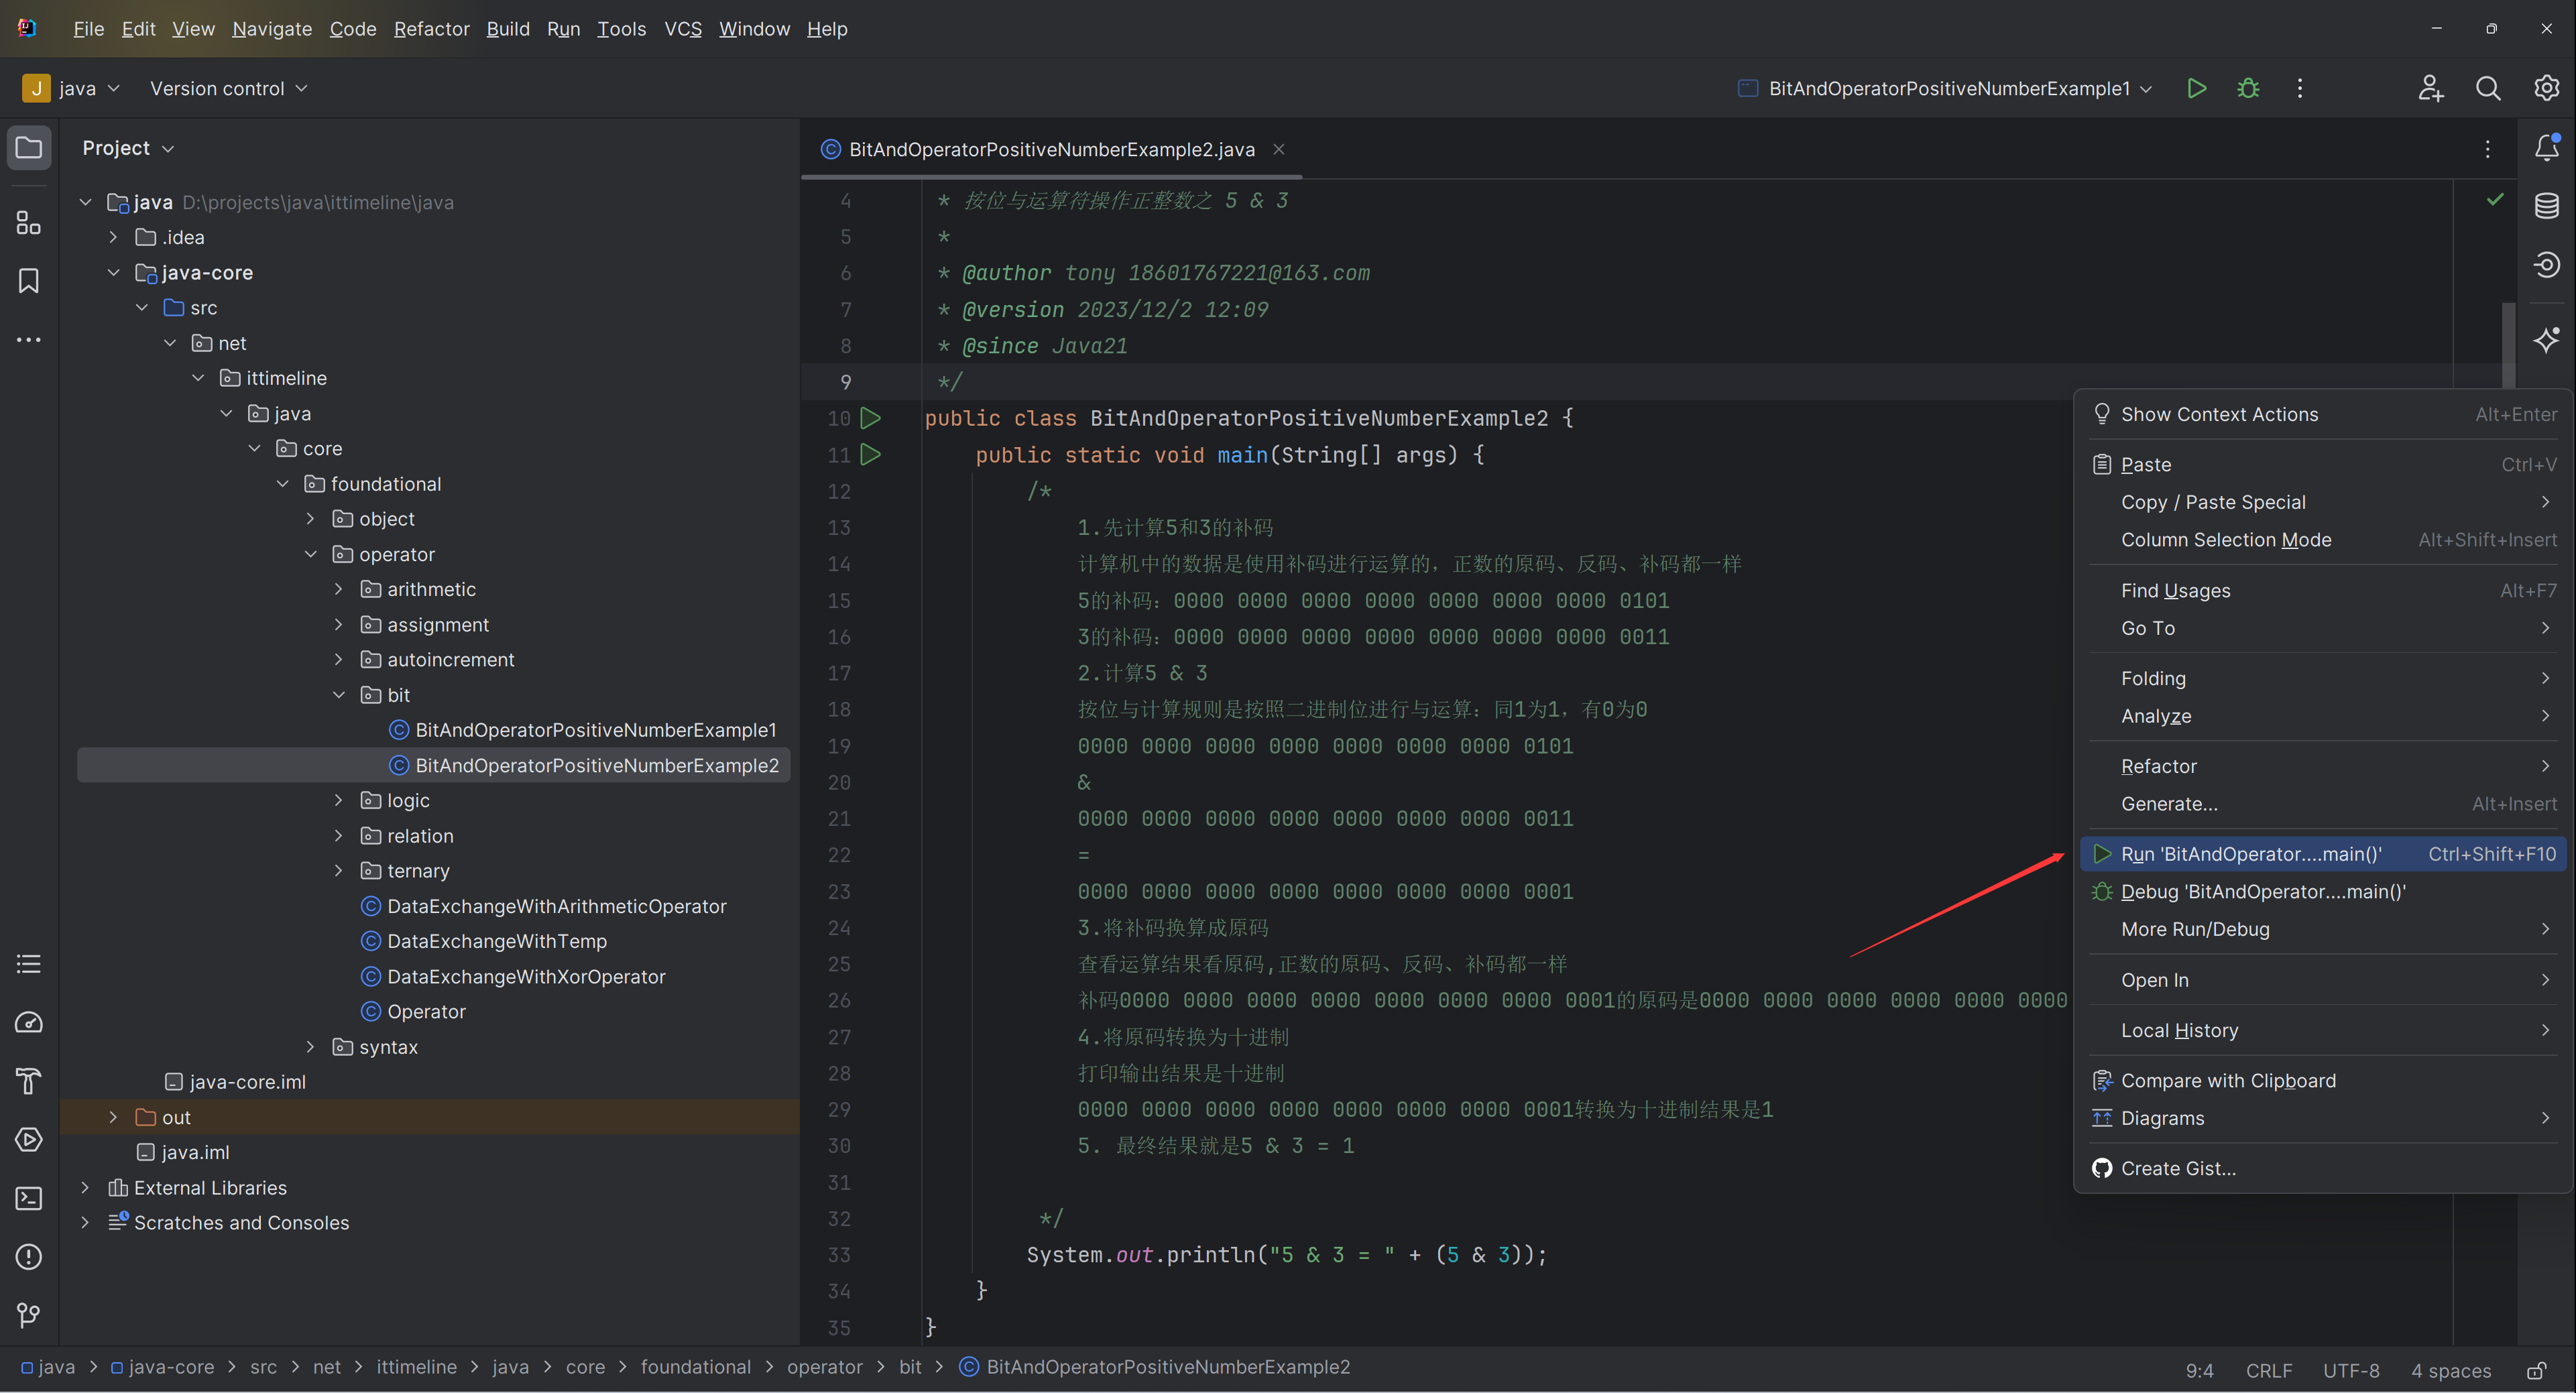This screenshot has width=2576, height=1393.
Task: Open the Database tool window
Action: [2546, 206]
